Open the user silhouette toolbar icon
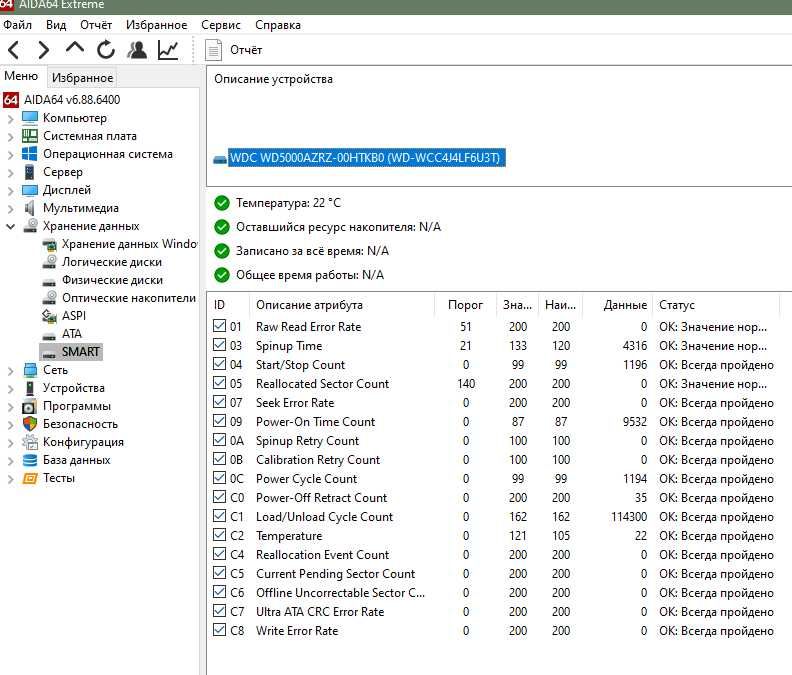Image resolution: width=792 pixels, height=675 pixels. click(x=137, y=50)
